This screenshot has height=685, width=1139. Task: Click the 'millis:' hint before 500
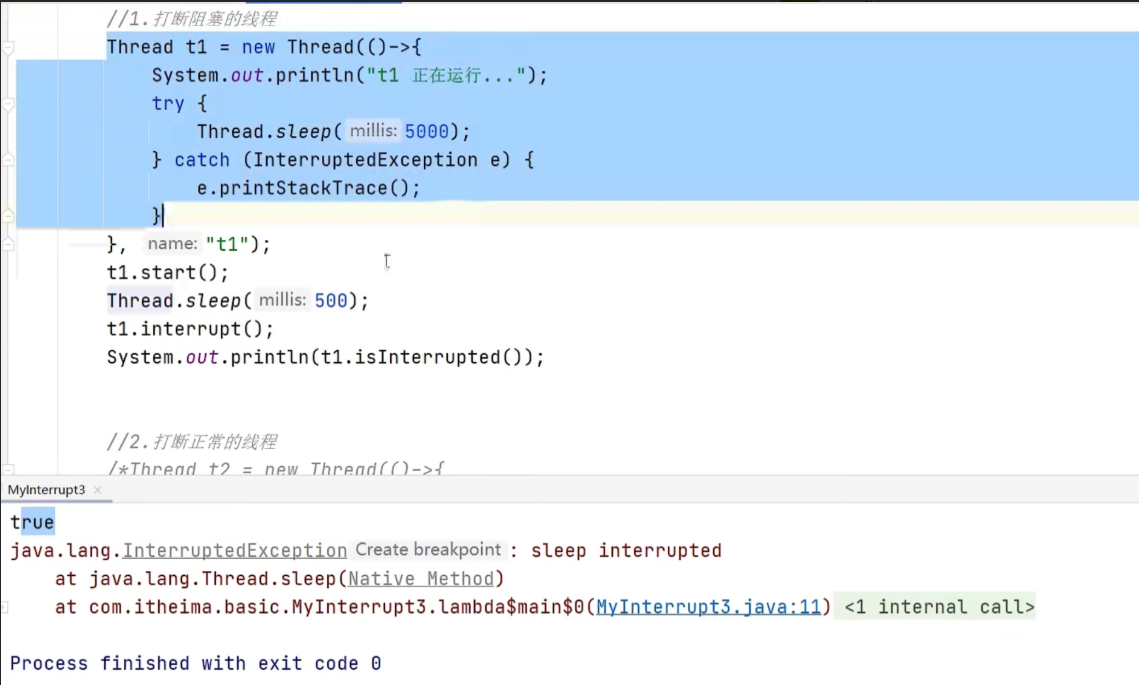[x=283, y=300]
